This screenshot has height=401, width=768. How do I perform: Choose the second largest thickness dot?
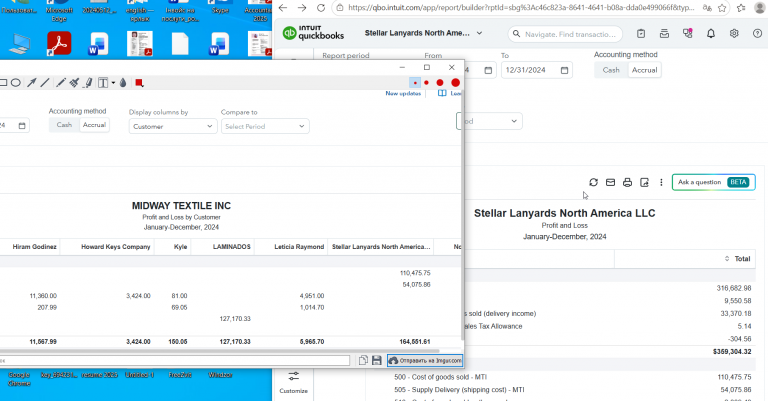click(440, 83)
